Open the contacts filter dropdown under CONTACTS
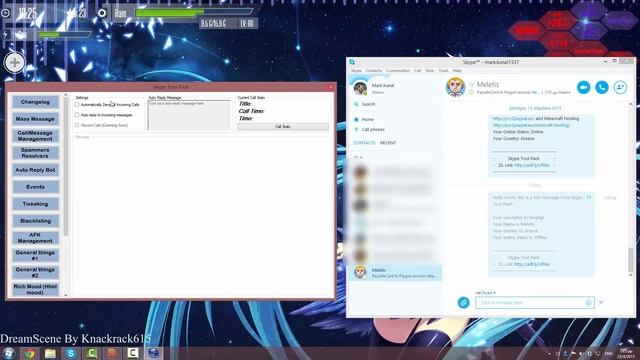This screenshot has width=640, height=360. coord(358,157)
